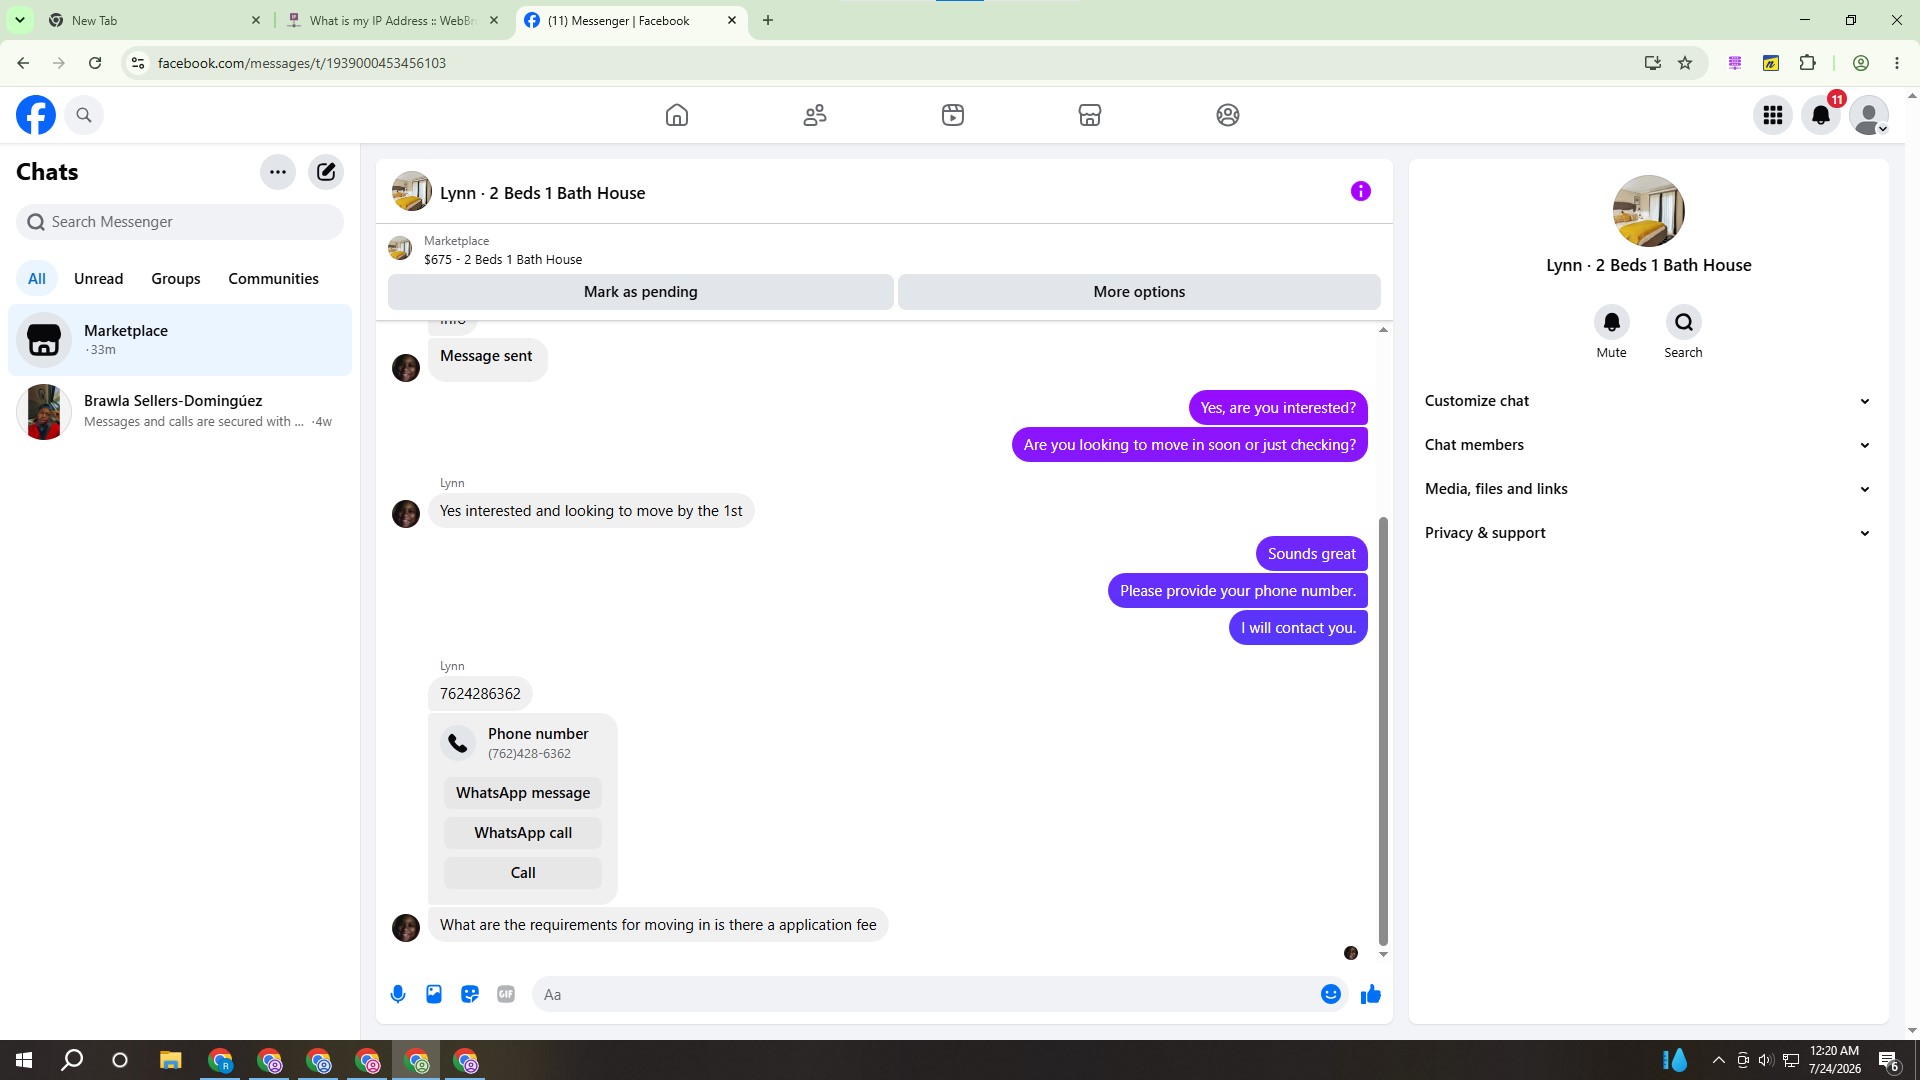The width and height of the screenshot is (1920, 1080).
Task: Click listing thumbnail in right info panel
Action: tap(1648, 211)
